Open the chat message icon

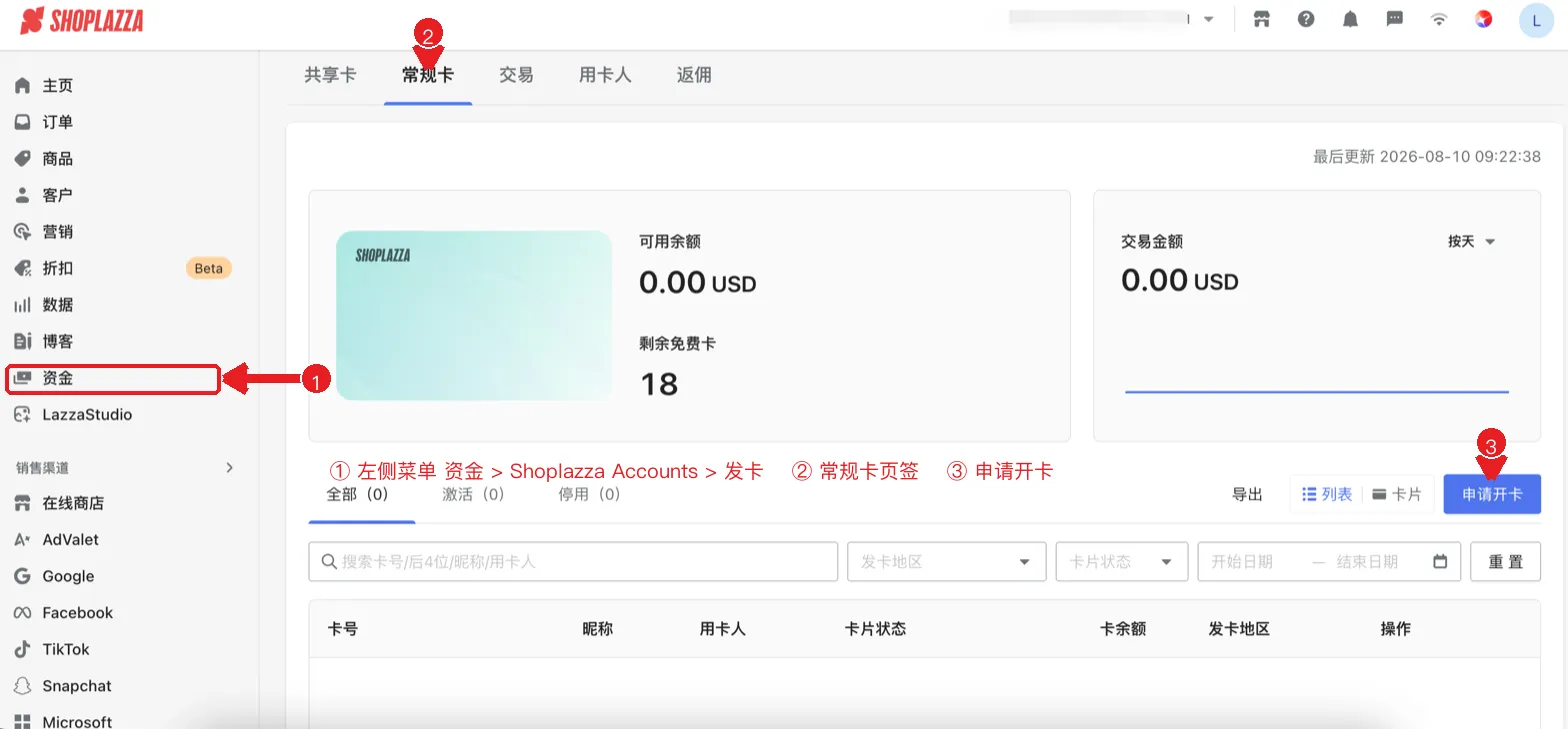(1395, 19)
